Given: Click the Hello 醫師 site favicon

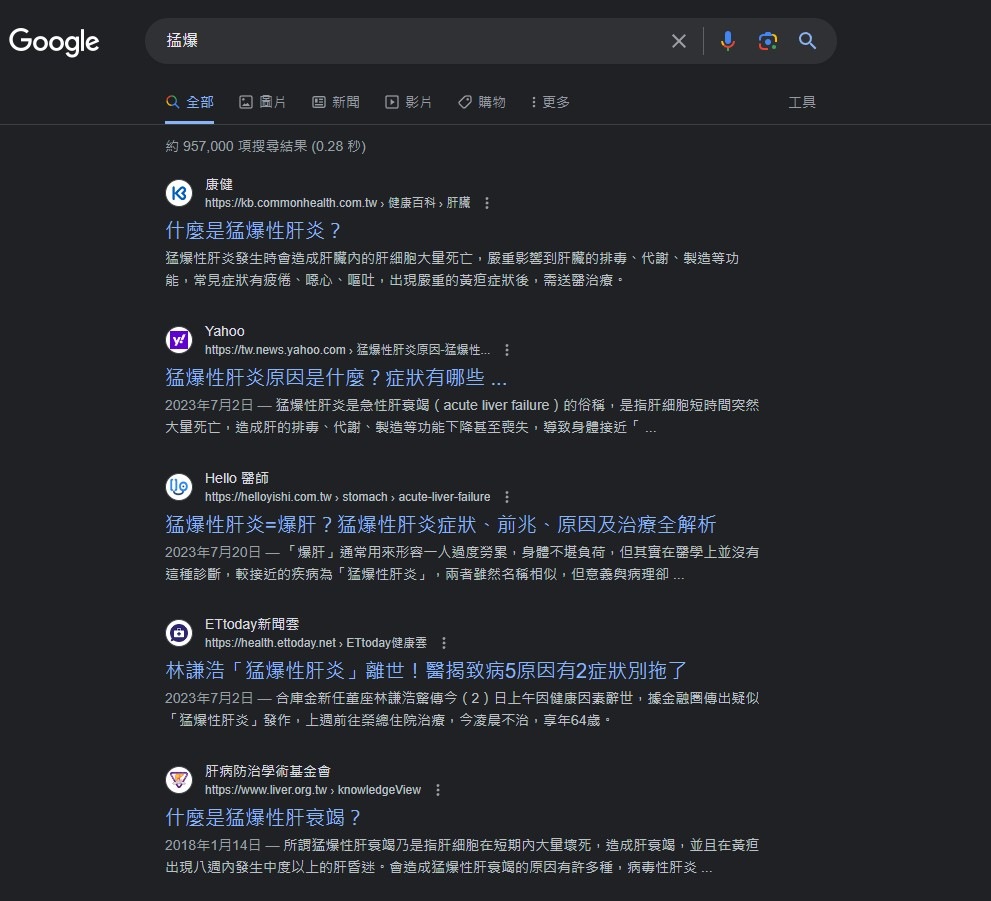Looking at the screenshot, I should (x=179, y=487).
